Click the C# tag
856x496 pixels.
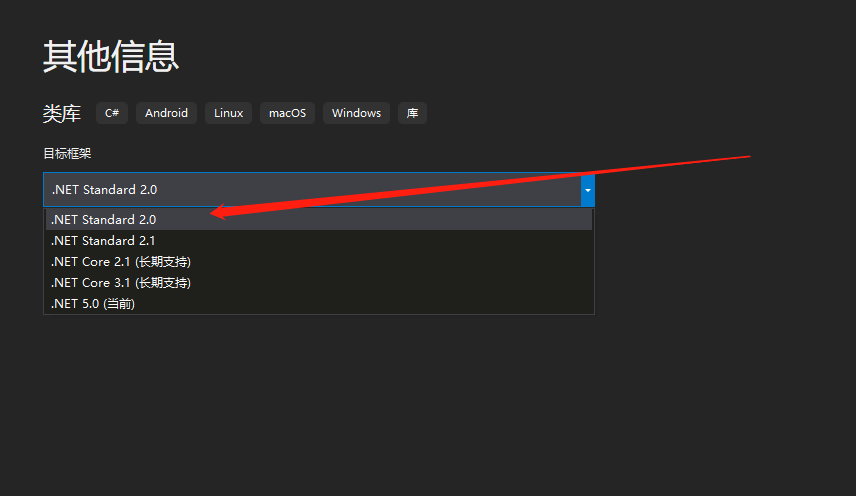112,113
